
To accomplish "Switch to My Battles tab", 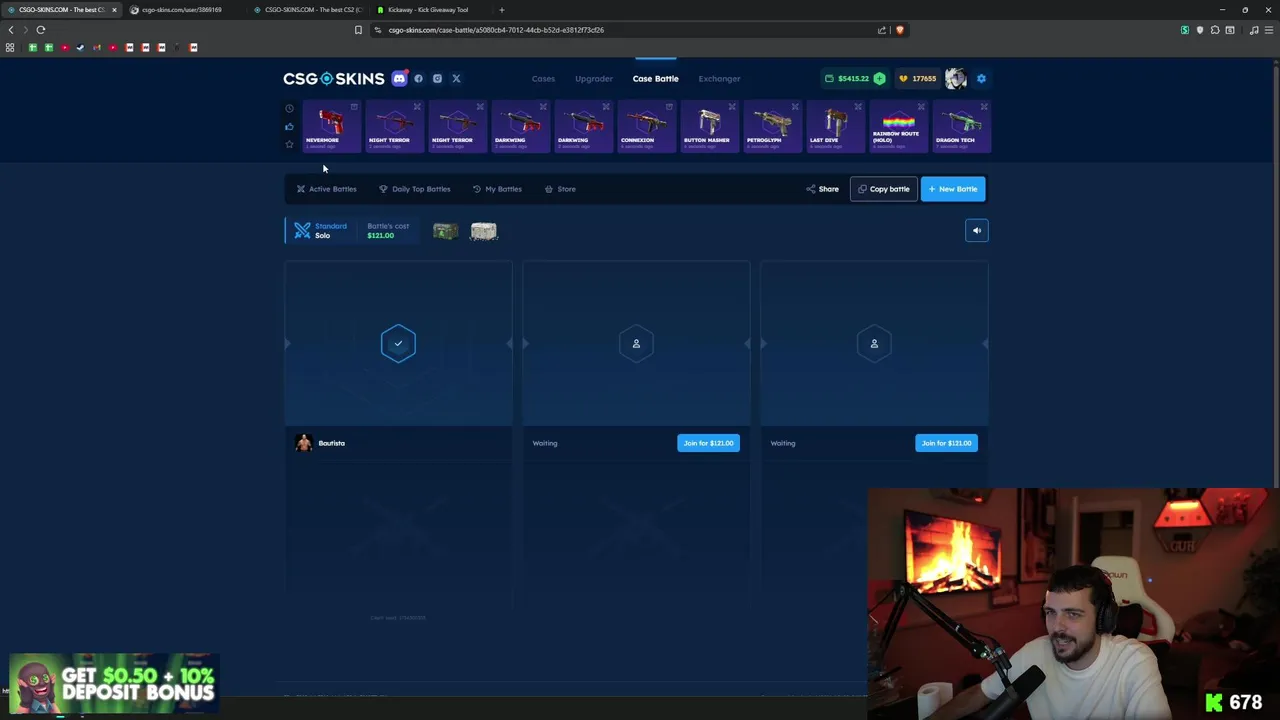I will click(497, 189).
